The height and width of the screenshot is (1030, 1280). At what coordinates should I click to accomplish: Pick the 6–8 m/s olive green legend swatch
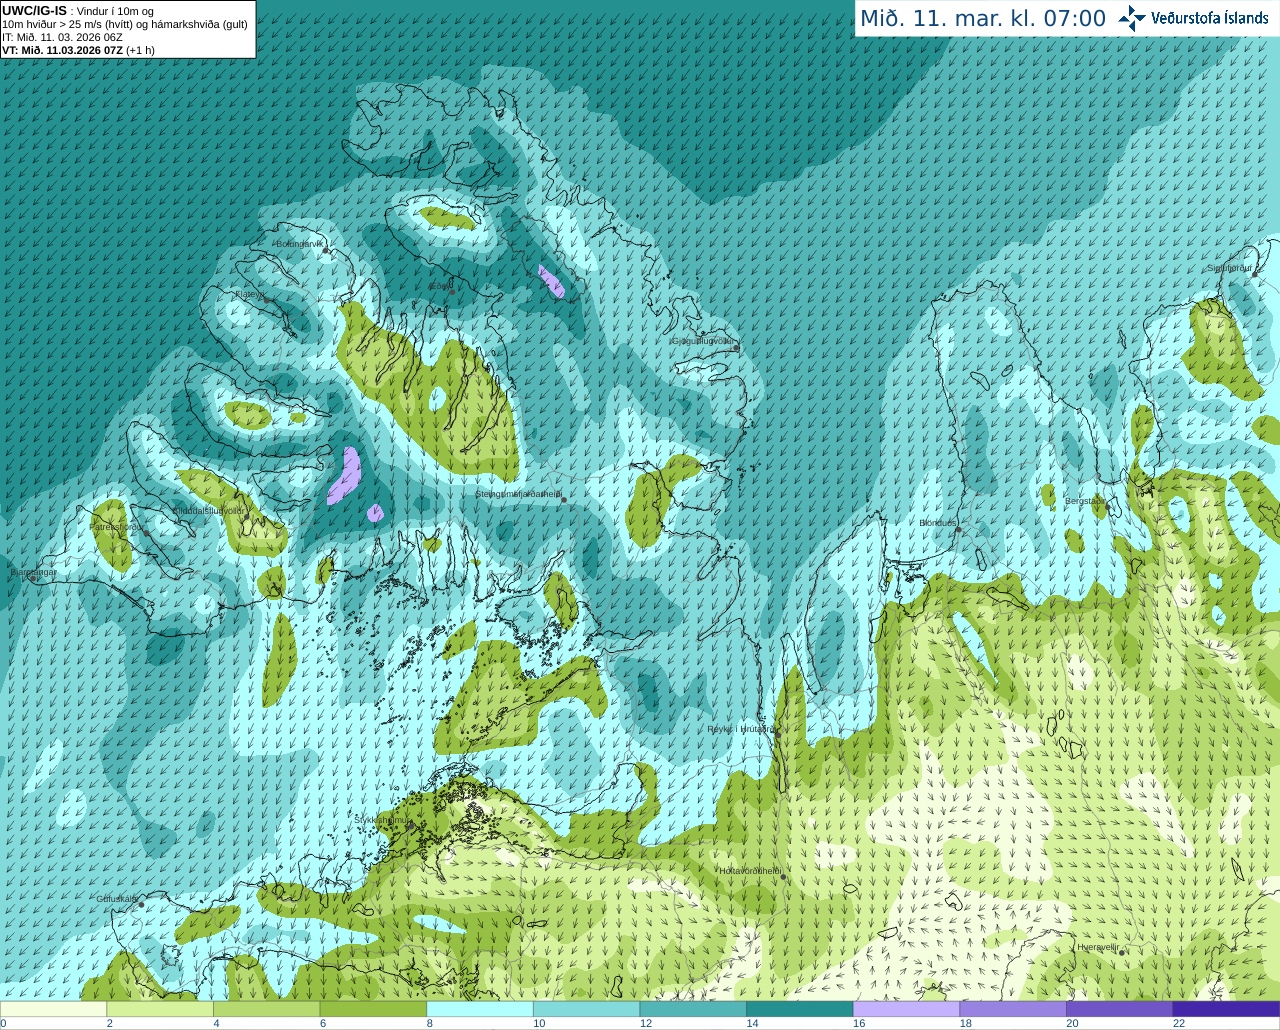point(373,1009)
